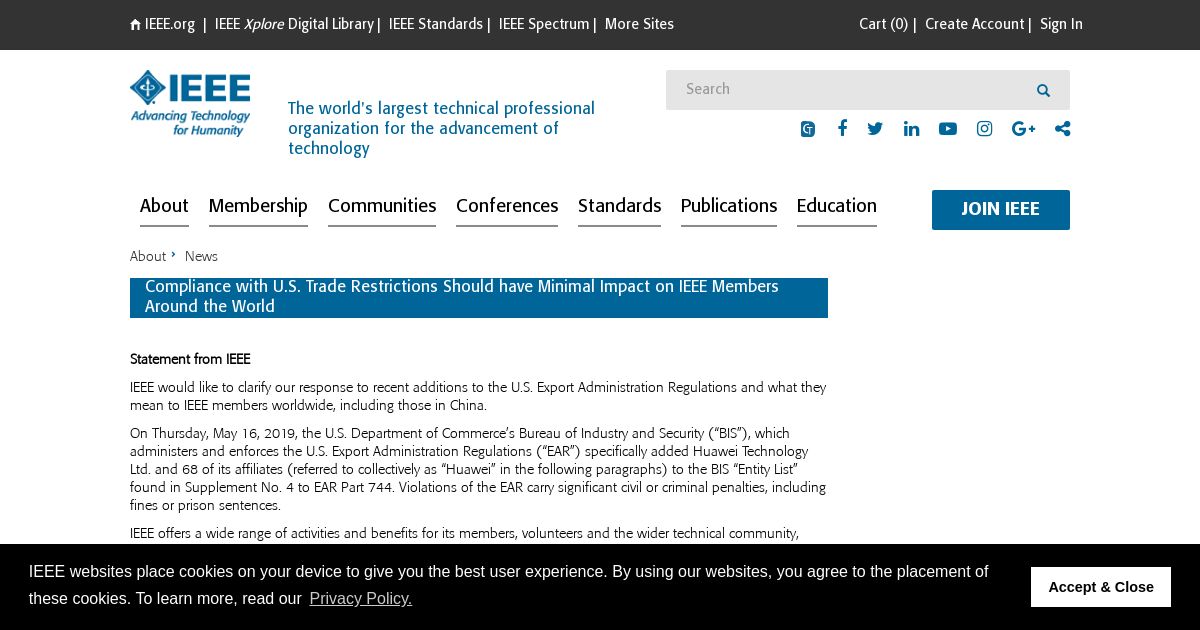This screenshot has width=1200, height=630.
Task: Click the search magnifier icon
Action: [1043, 90]
